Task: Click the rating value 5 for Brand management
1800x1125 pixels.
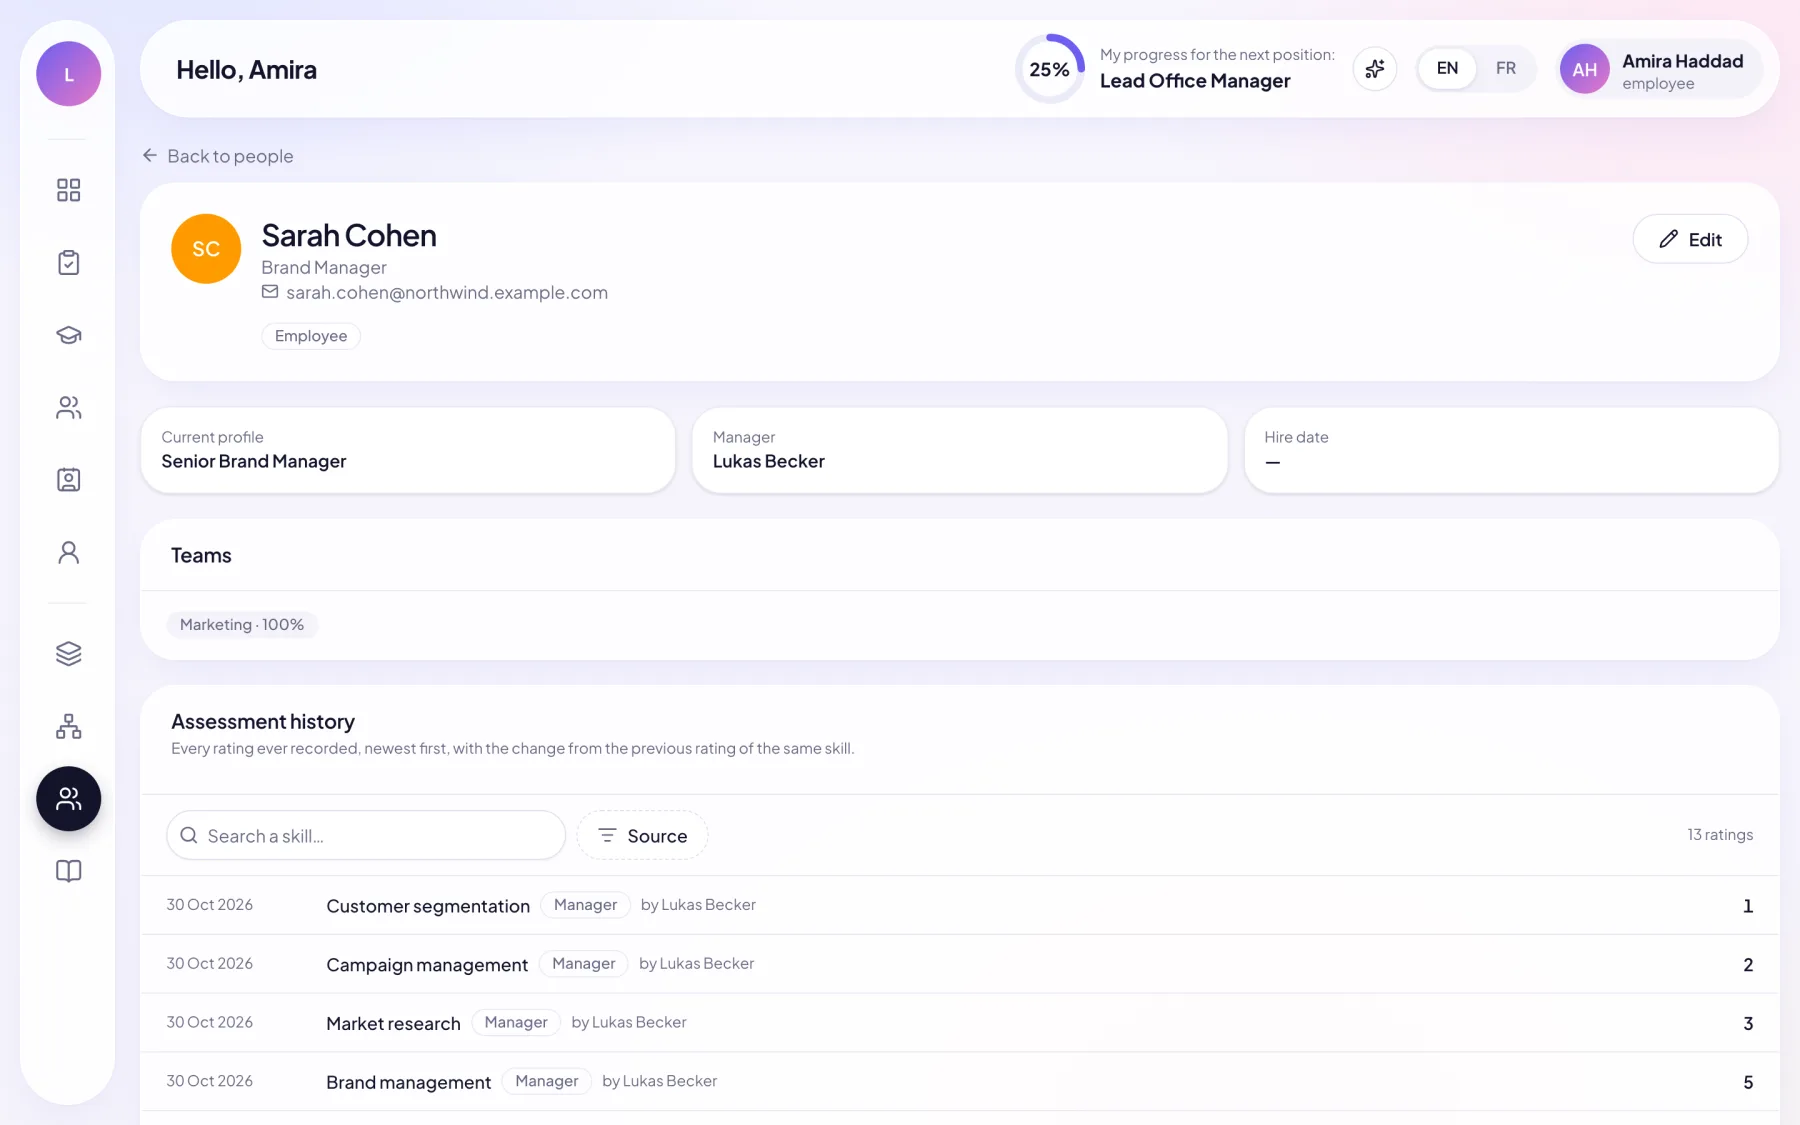Action: click(x=1748, y=1082)
